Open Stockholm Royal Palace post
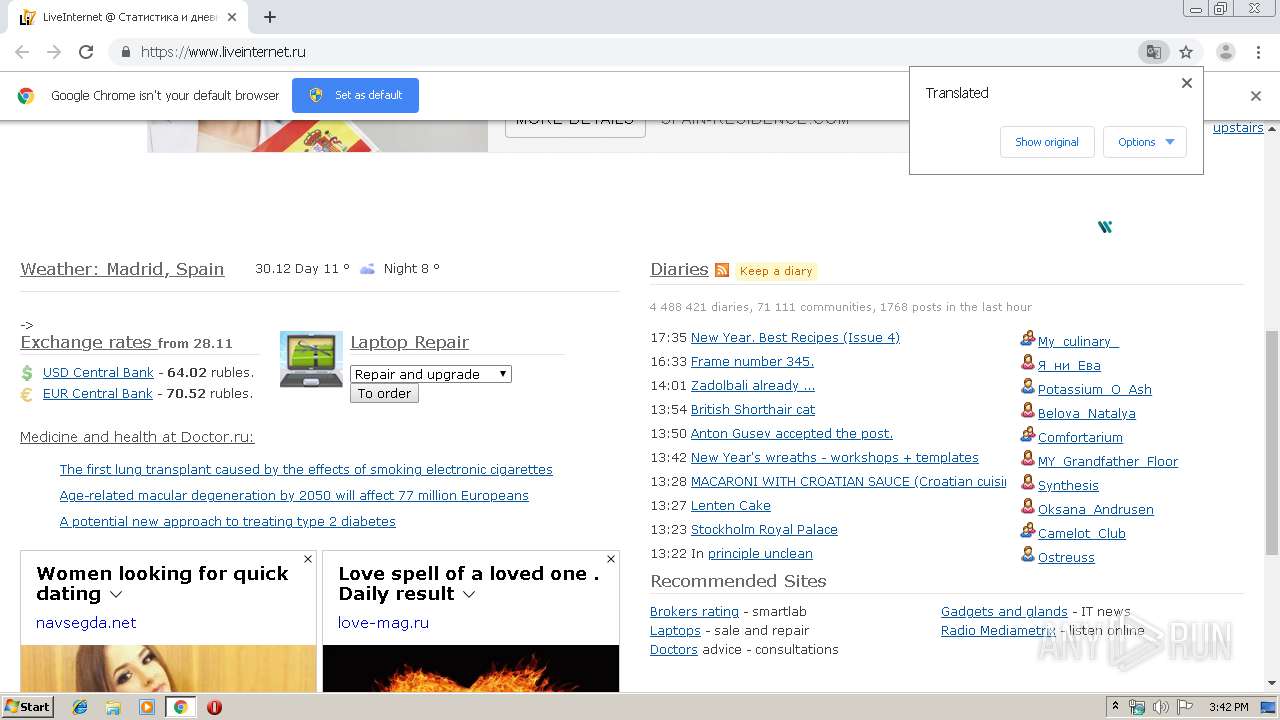The width and height of the screenshot is (1280, 720). click(x=764, y=530)
